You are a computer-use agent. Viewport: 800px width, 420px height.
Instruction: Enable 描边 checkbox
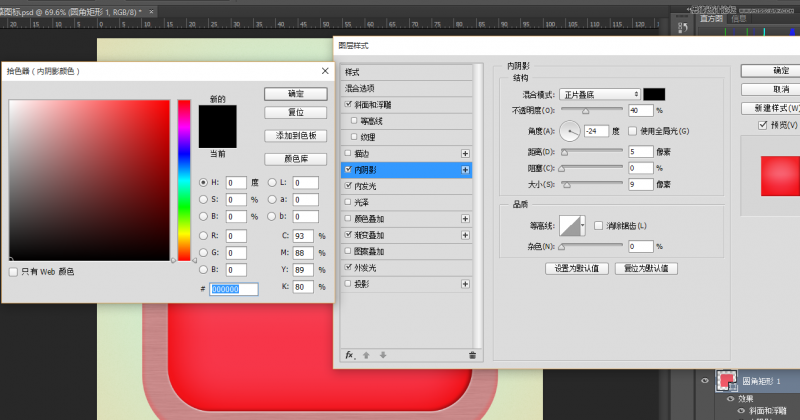[348, 153]
